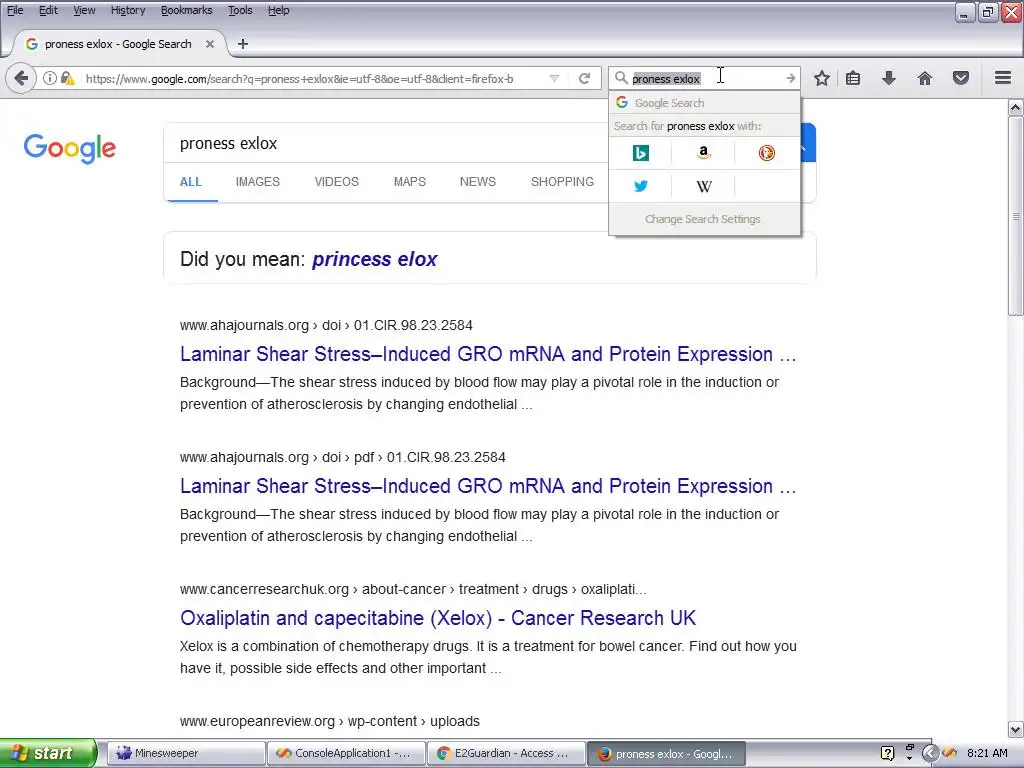
Task: Open the Edit menu
Action: [x=48, y=10]
